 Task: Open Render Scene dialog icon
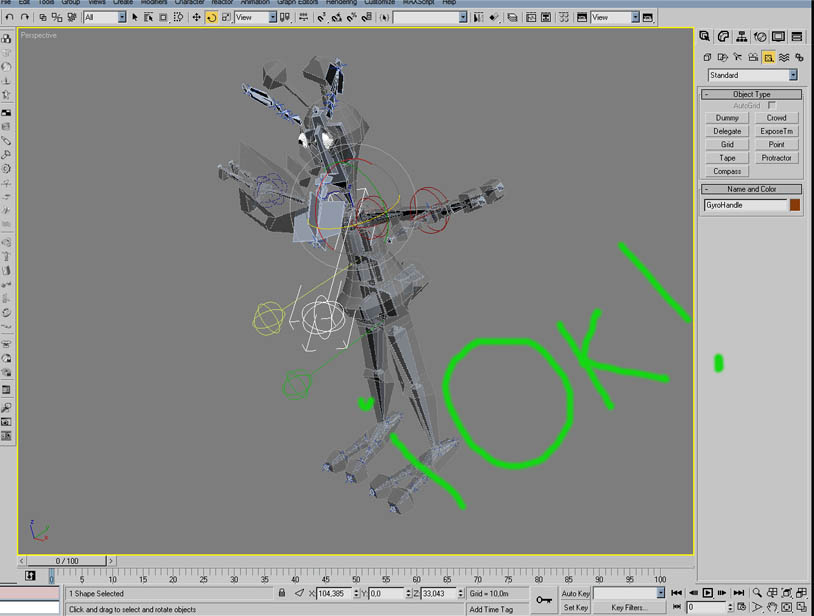(582, 17)
